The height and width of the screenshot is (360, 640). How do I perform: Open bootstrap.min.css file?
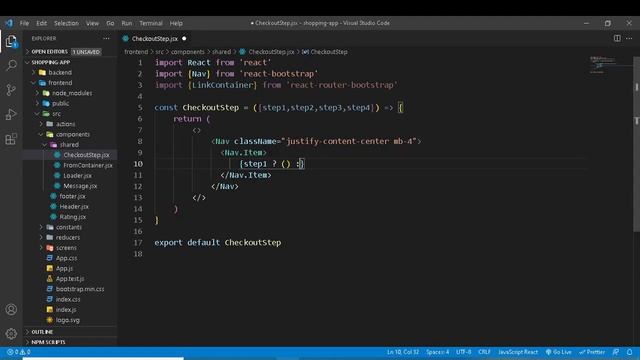point(70,289)
